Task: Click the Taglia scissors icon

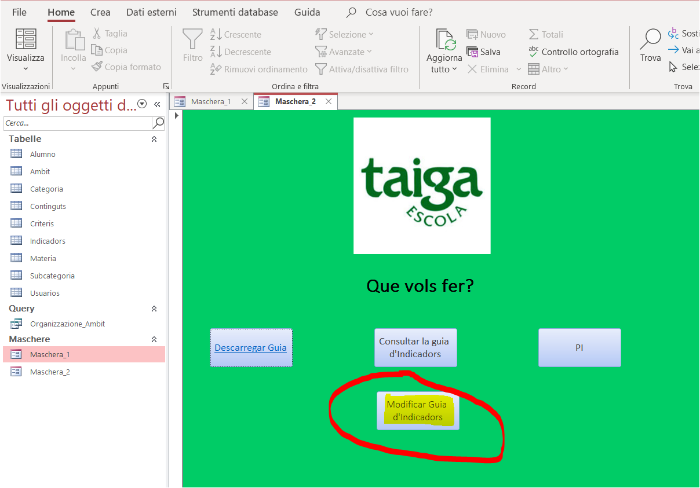Action: 96,33
